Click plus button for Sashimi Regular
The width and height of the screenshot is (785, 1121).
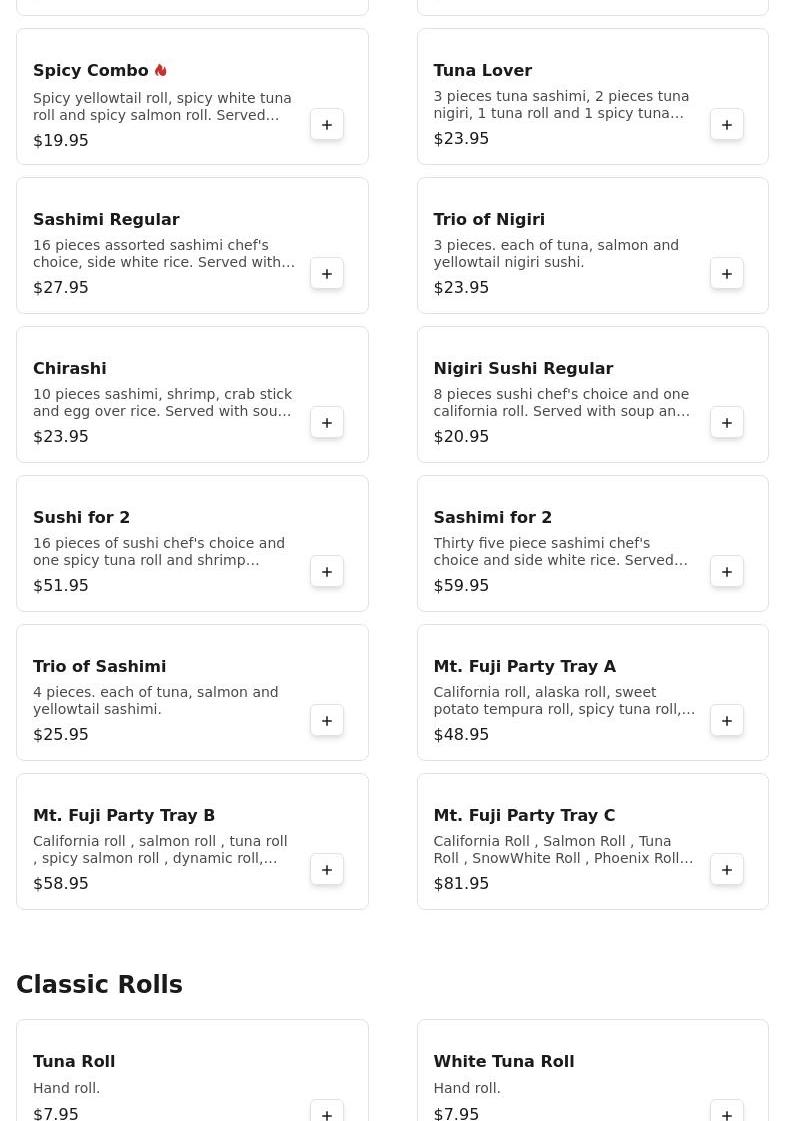tap(327, 274)
